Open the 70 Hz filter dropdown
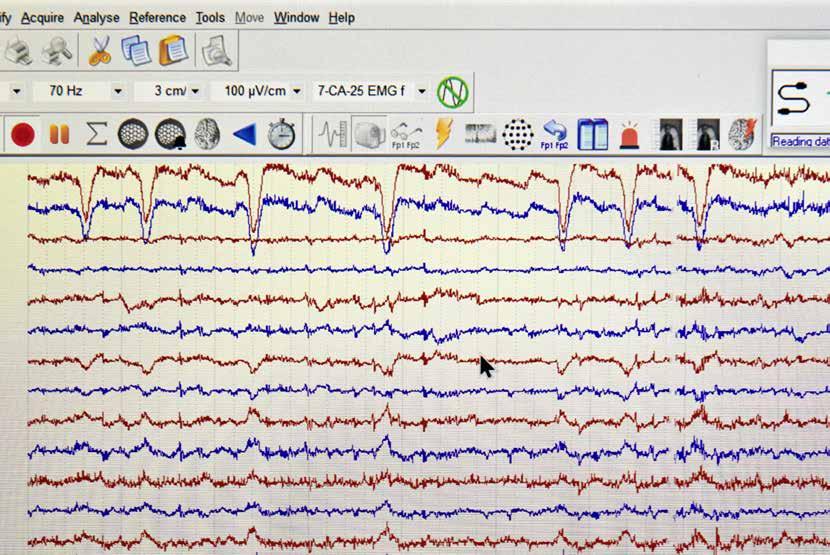 118,92
